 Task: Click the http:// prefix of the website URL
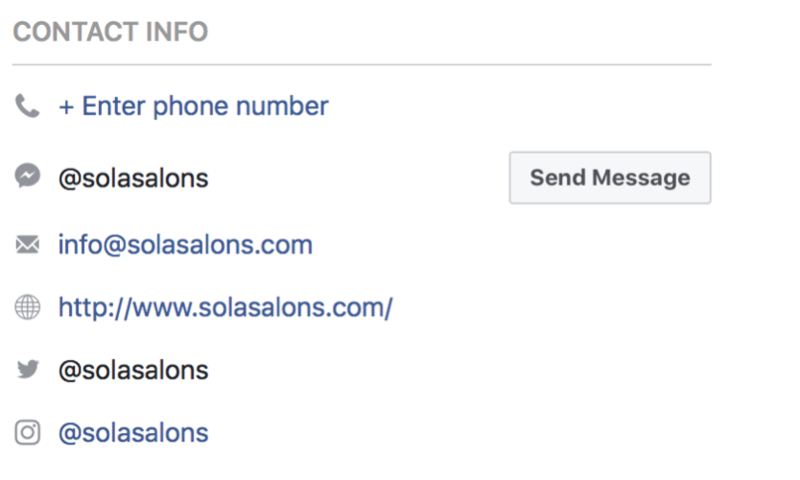pyautogui.click(x=95, y=307)
